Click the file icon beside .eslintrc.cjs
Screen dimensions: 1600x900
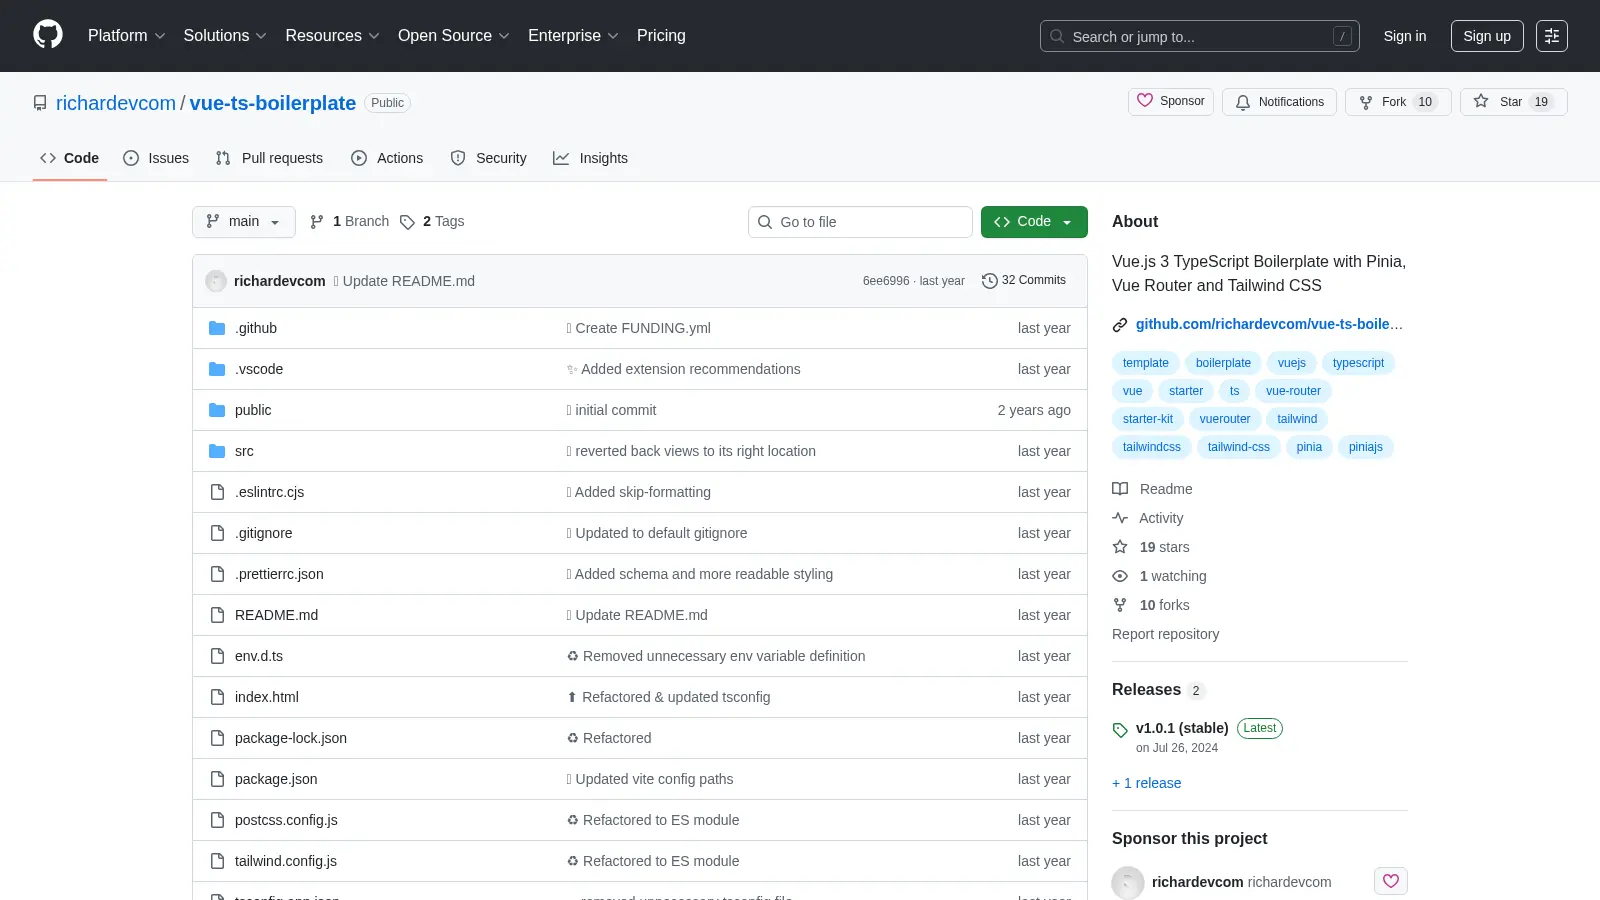pos(217,492)
